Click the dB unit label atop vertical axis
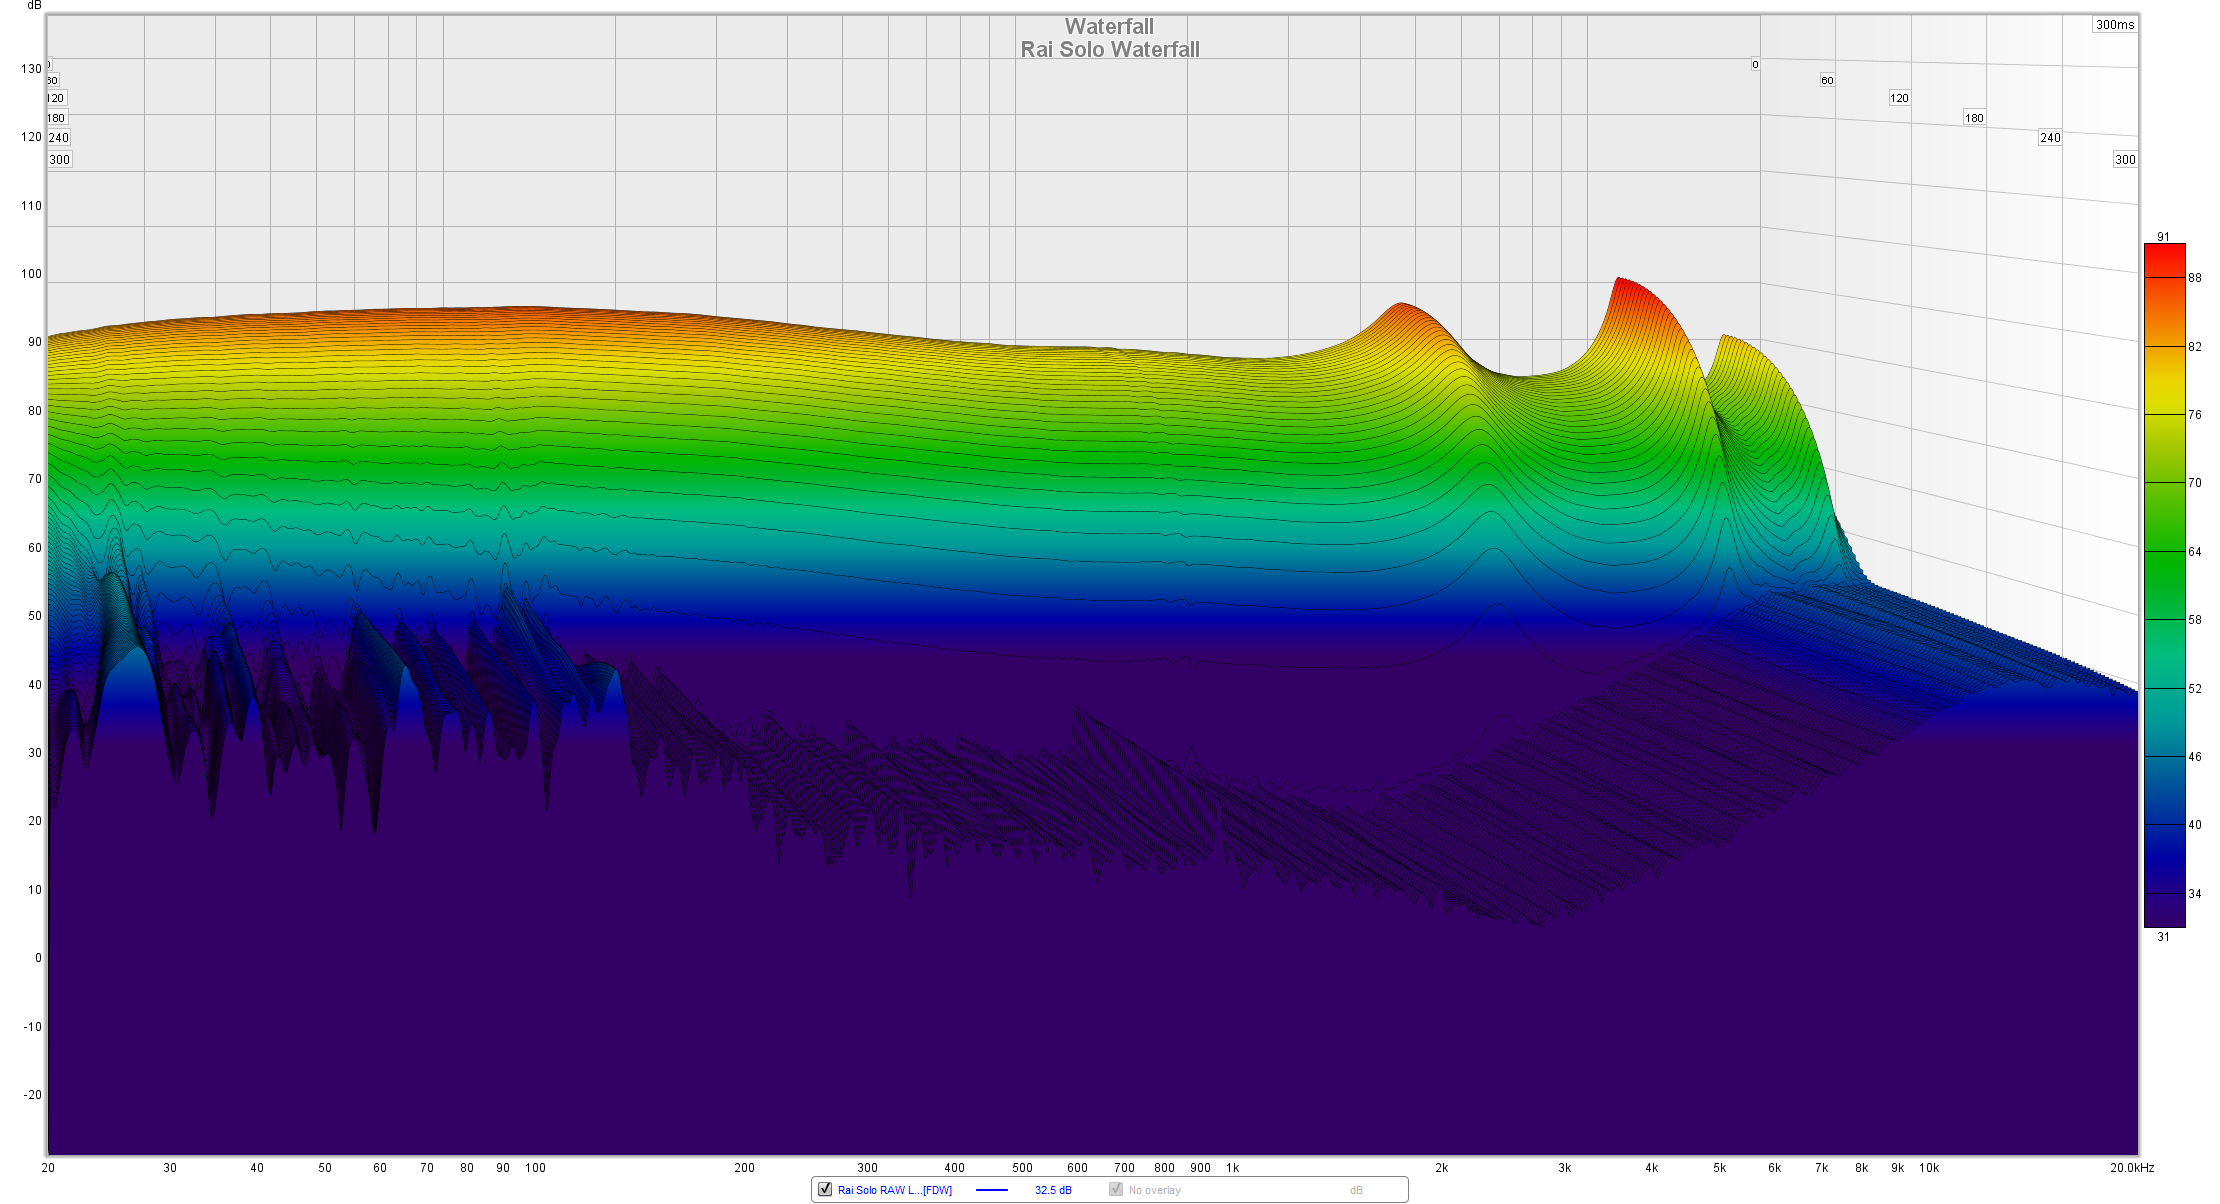 34,5
